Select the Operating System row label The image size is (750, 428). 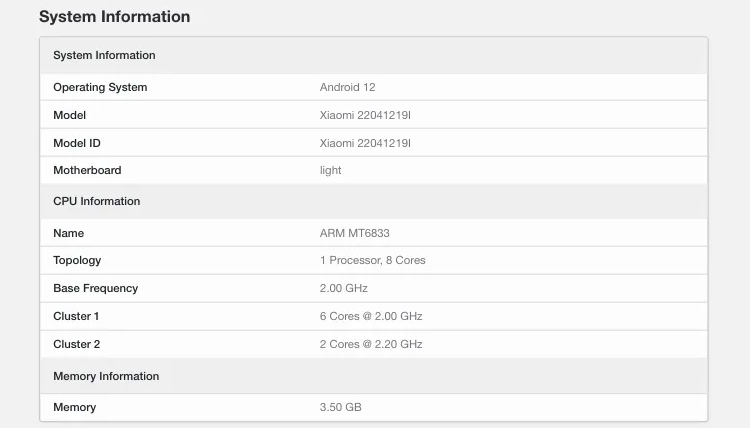coord(100,87)
